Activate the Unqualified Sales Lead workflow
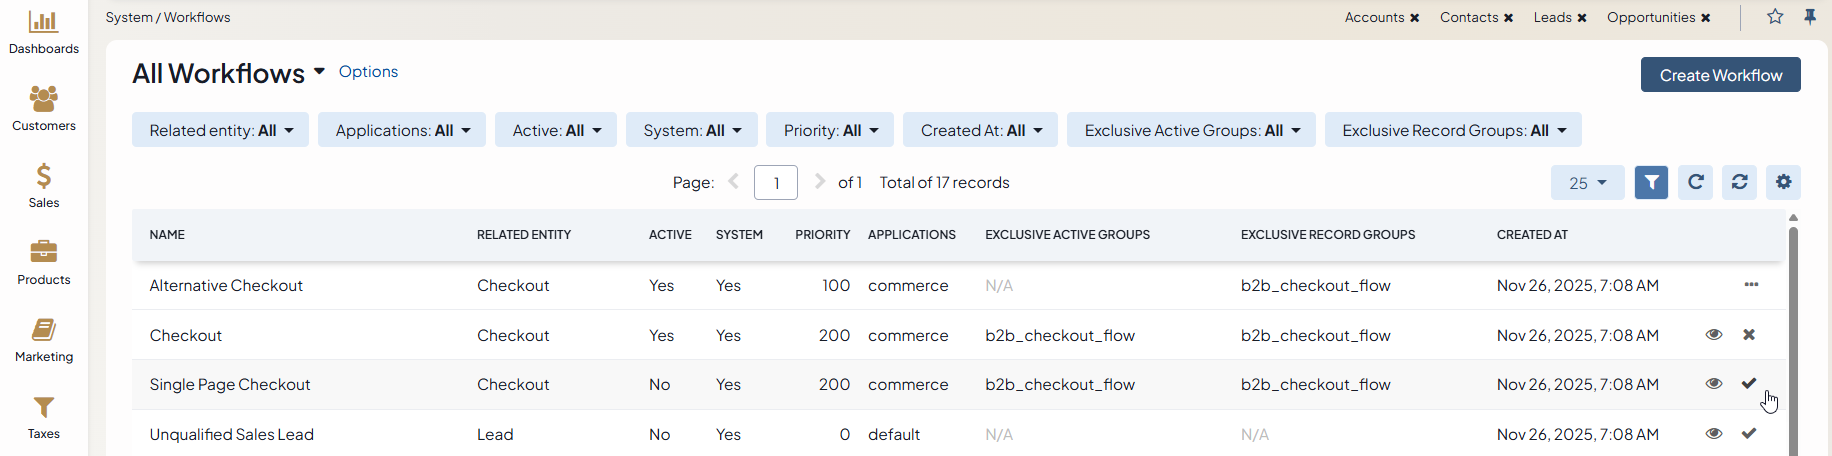This screenshot has width=1832, height=456. coord(1749,434)
